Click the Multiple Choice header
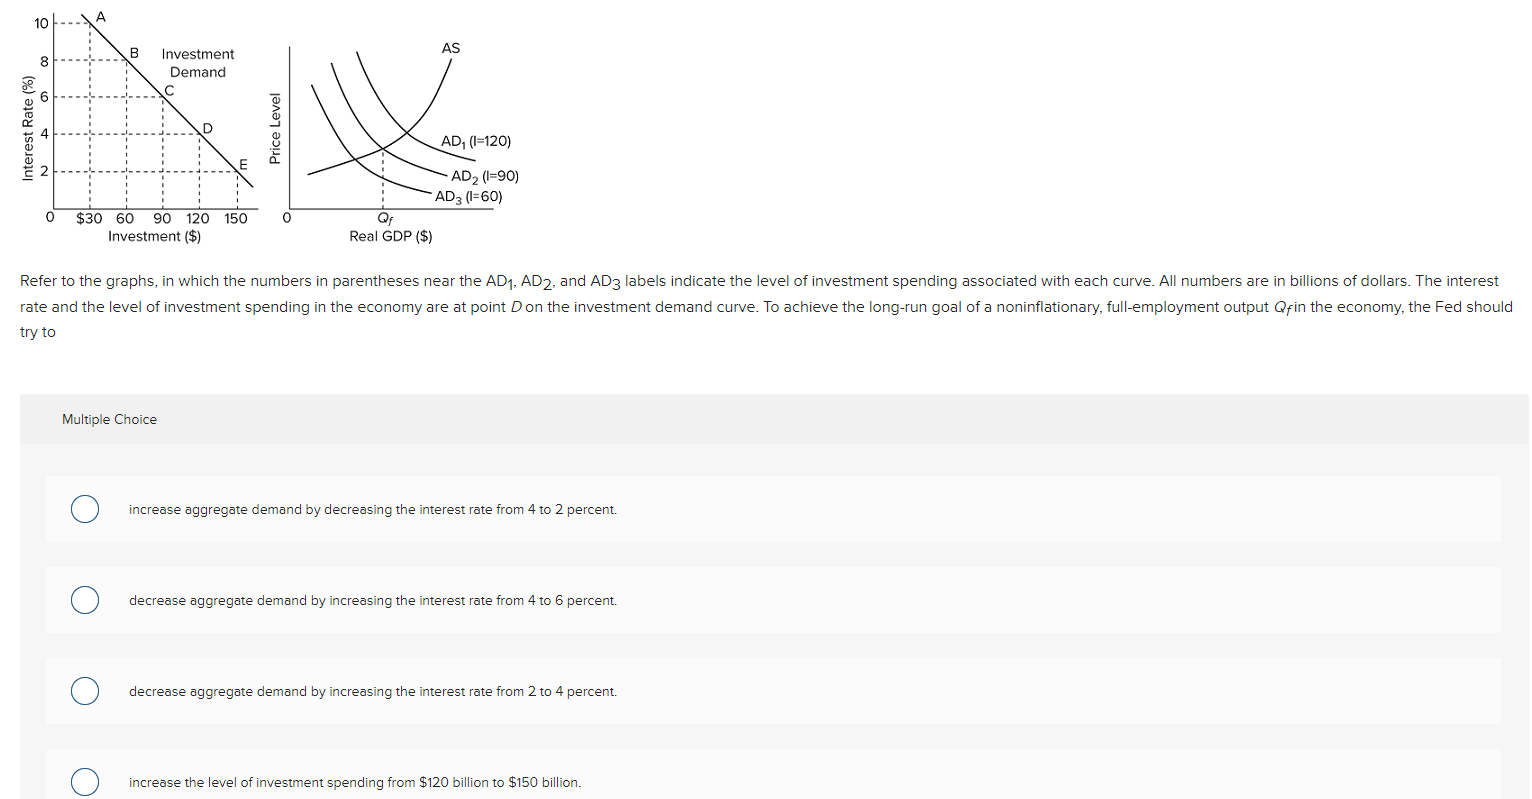This screenshot has width=1532, height=799. pyautogui.click(x=109, y=419)
